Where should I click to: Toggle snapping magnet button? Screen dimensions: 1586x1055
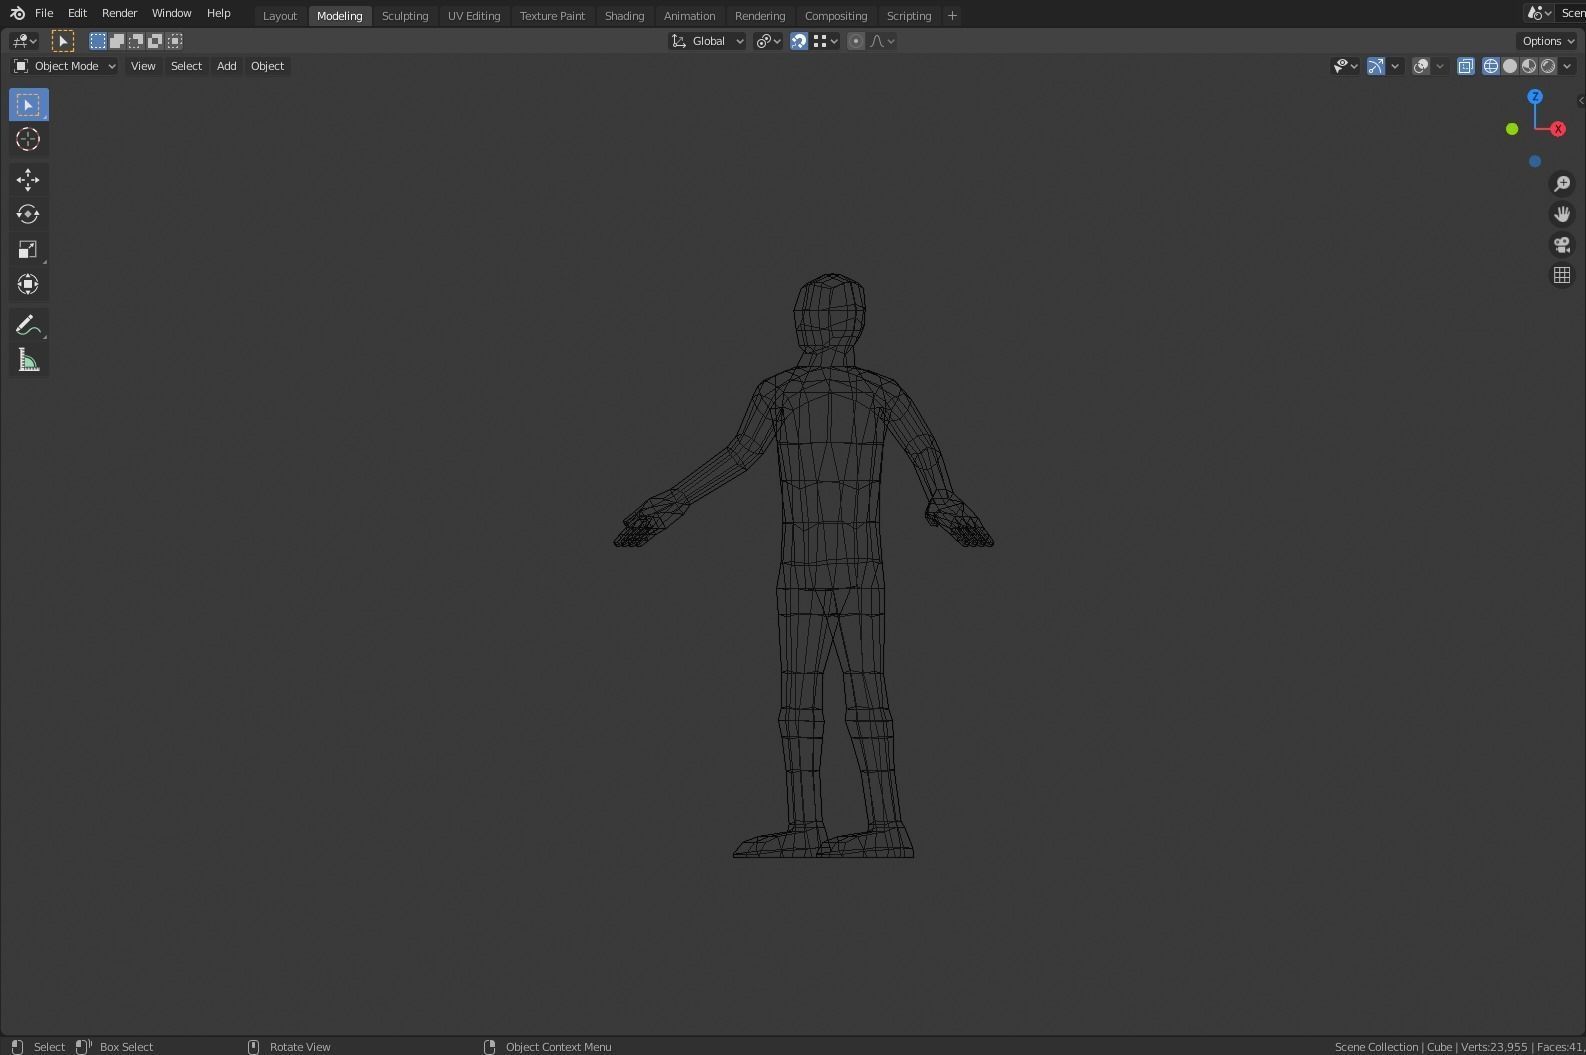[799, 41]
